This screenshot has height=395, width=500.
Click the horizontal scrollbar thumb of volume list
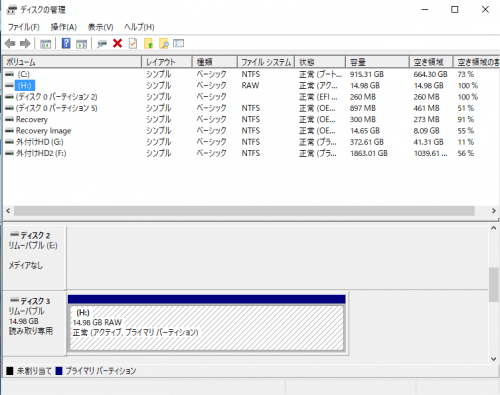tap(244, 211)
